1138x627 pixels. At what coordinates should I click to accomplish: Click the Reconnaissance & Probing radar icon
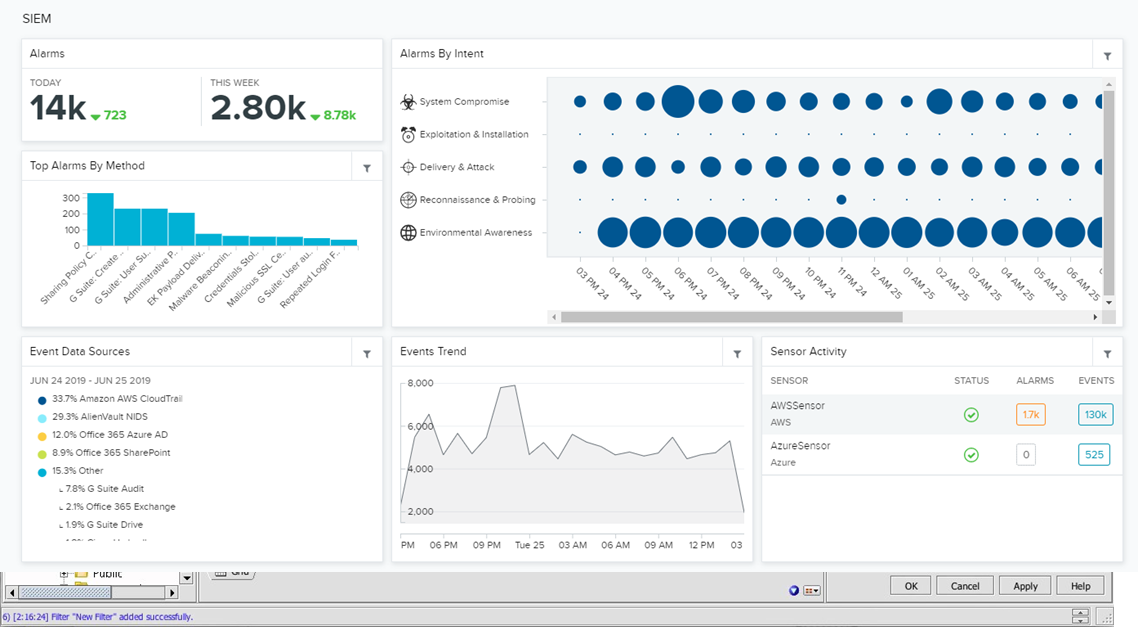pyautogui.click(x=408, y=200)
